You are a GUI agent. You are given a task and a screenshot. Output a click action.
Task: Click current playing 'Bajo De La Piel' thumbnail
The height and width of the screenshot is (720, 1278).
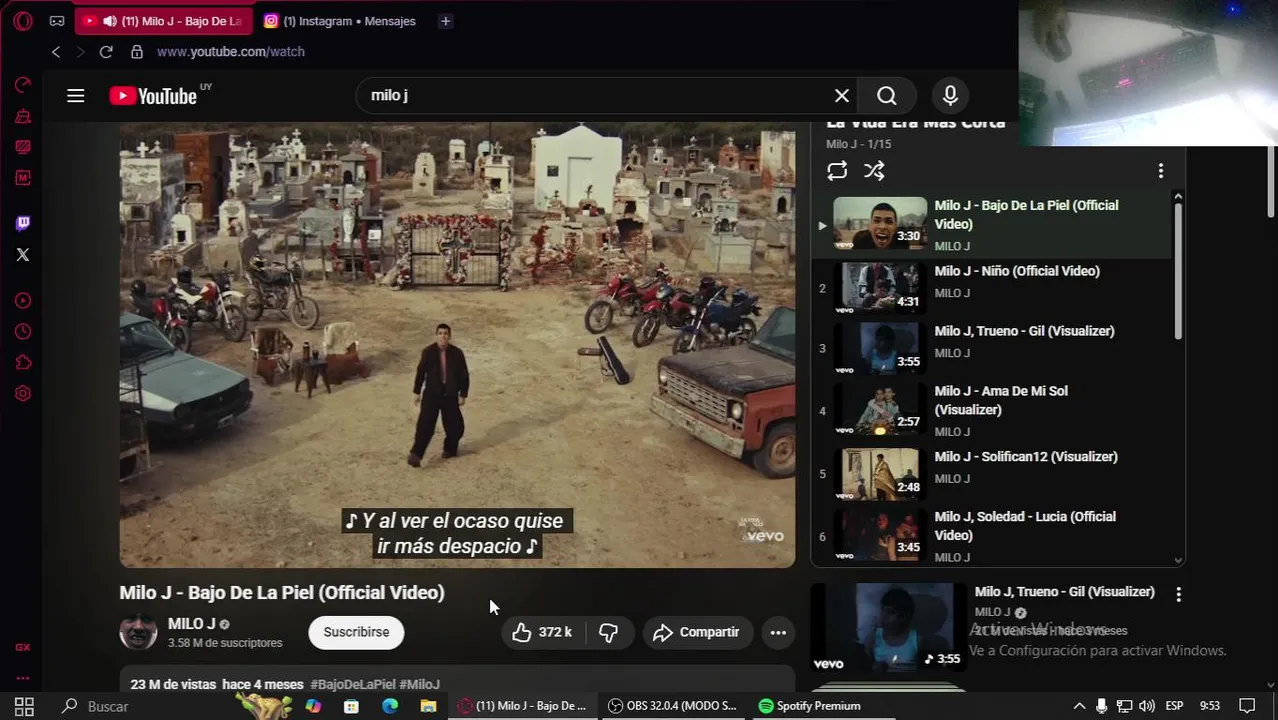click(x=880, y=224)
